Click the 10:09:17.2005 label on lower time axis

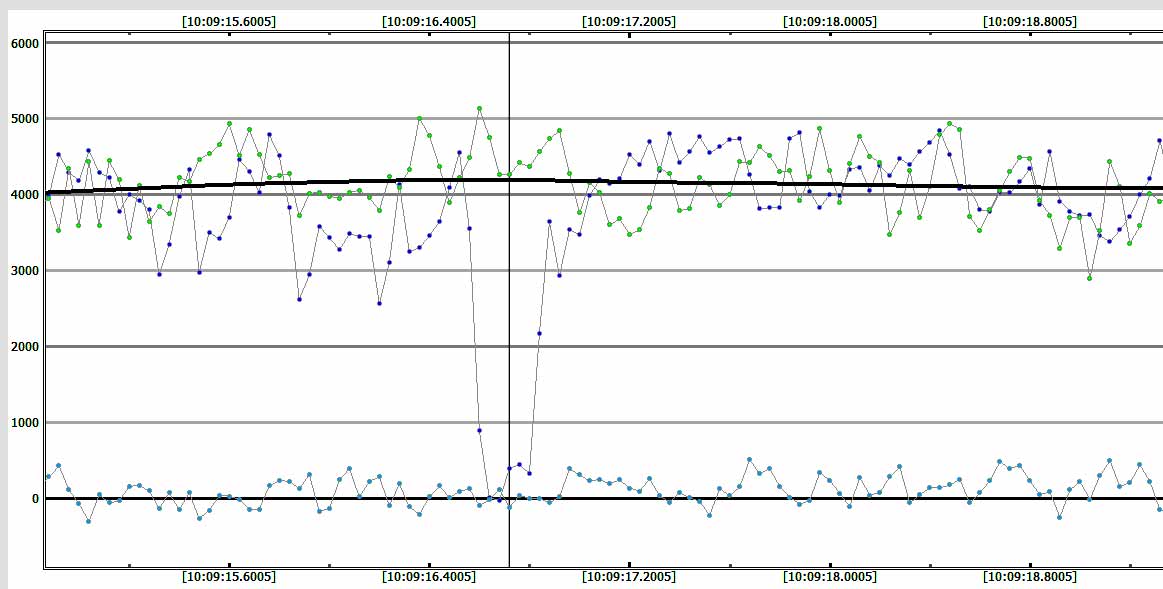click(x=629, y=576)
